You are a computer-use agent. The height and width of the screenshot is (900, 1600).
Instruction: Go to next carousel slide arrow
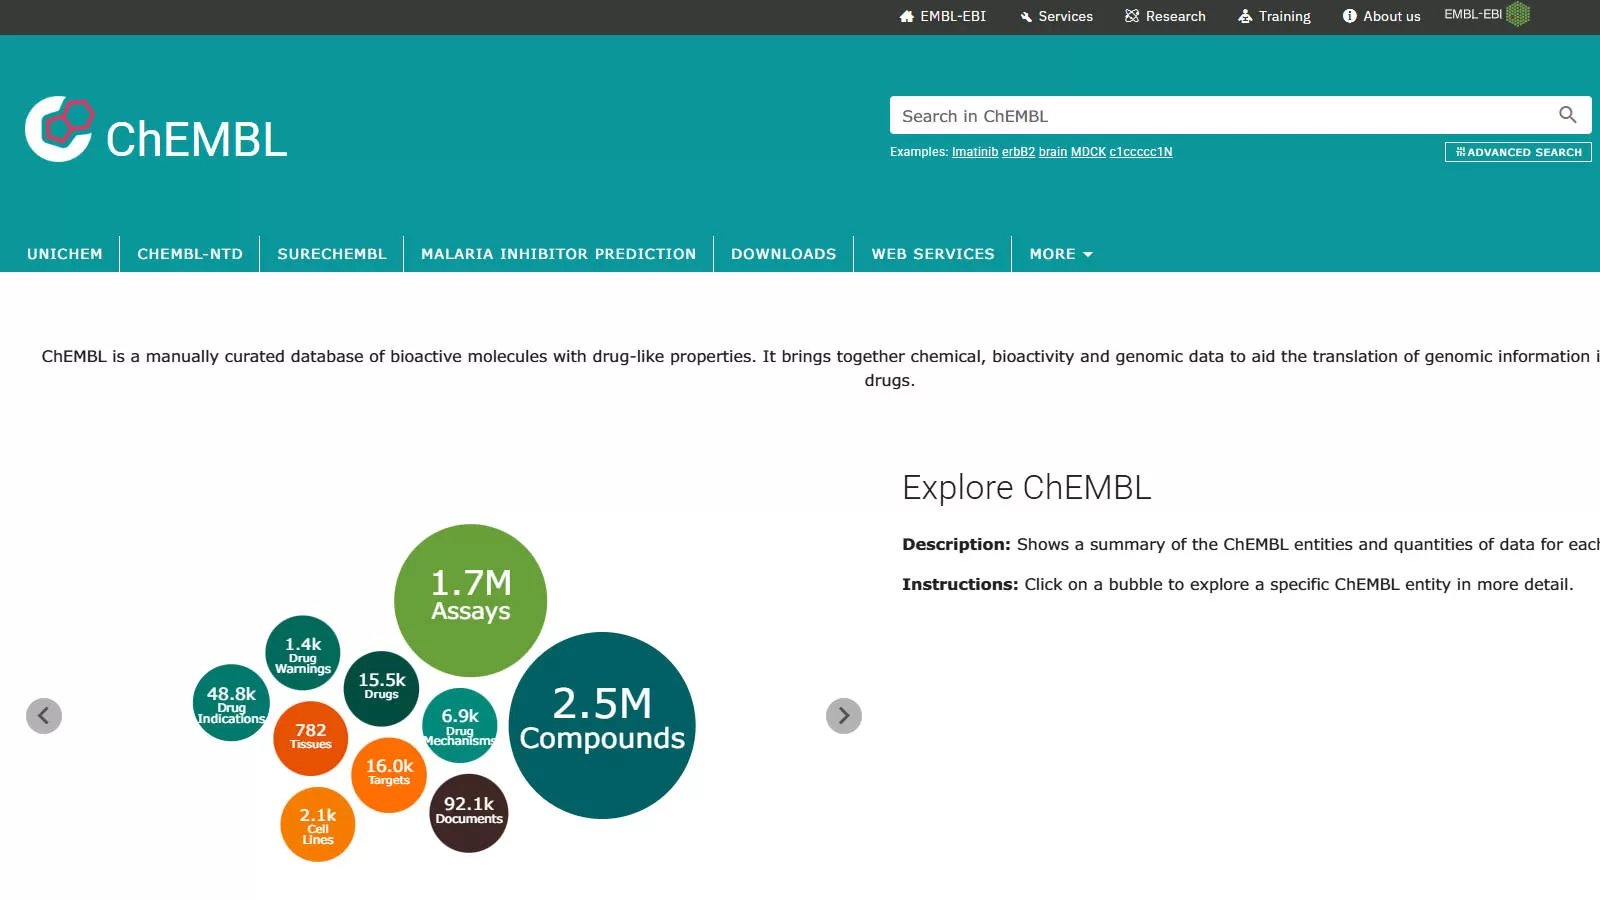(844, 716)
